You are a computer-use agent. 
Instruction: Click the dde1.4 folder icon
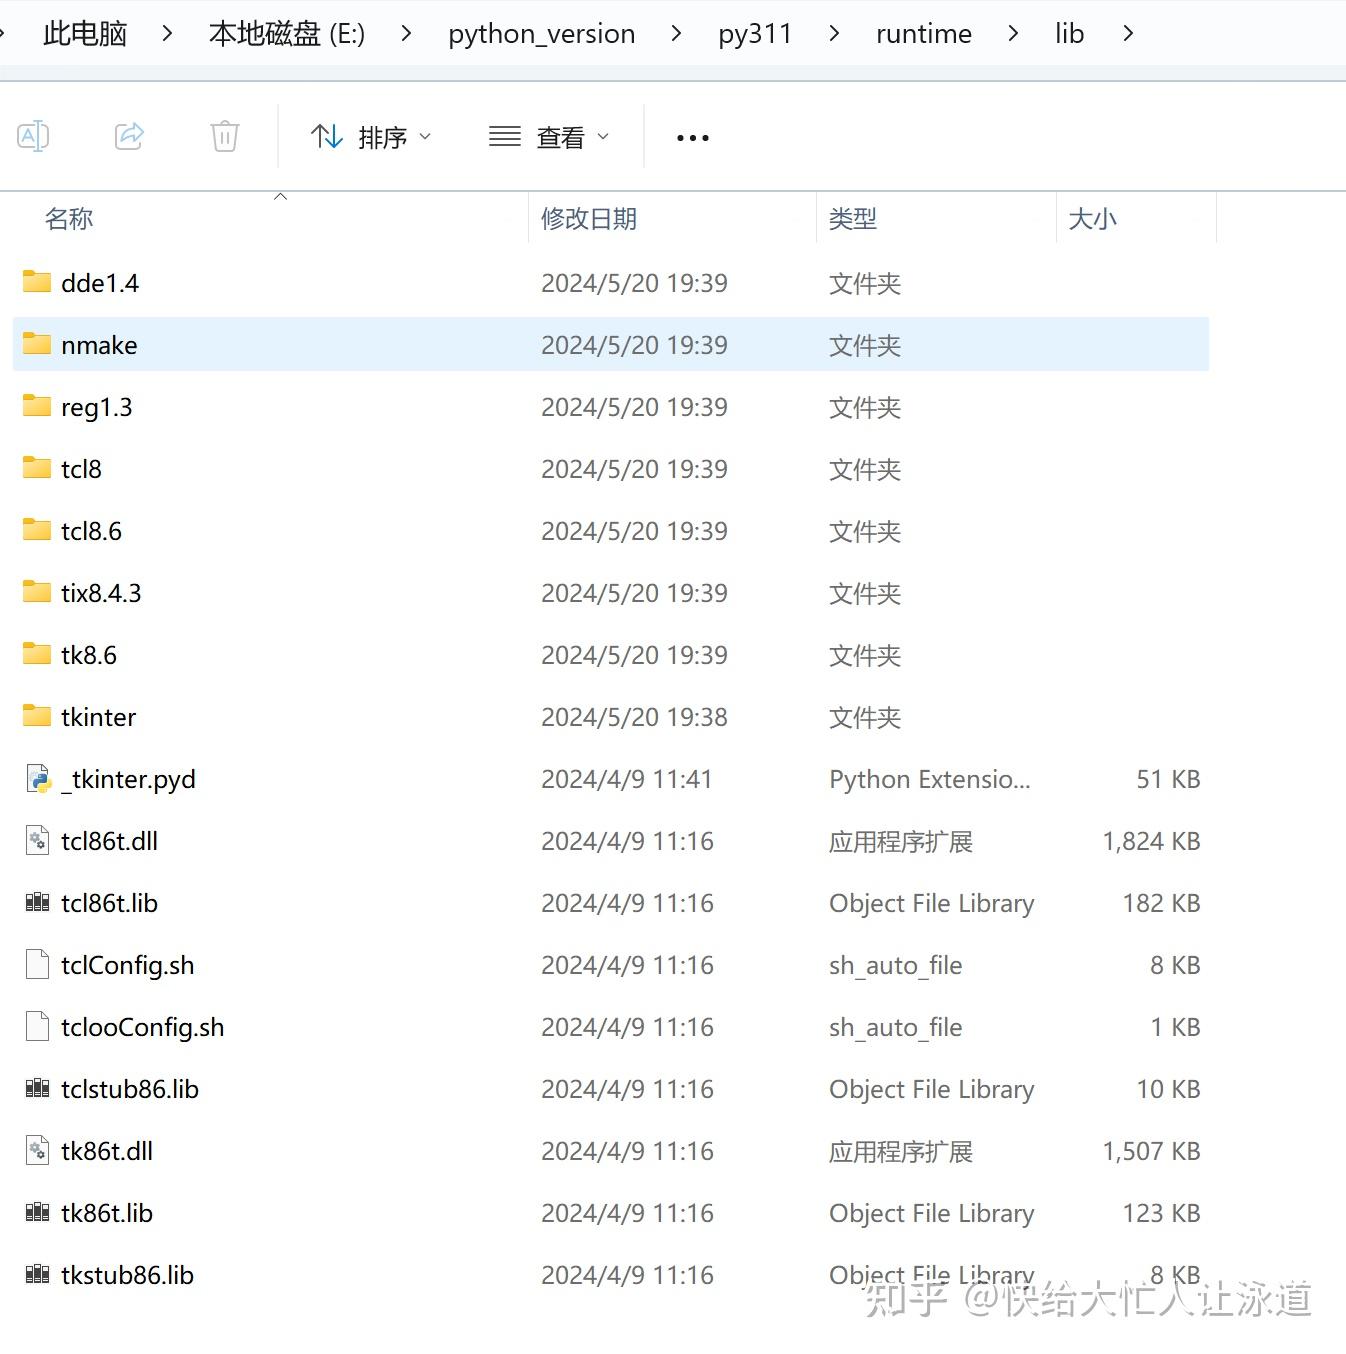[x=37, y=282]
